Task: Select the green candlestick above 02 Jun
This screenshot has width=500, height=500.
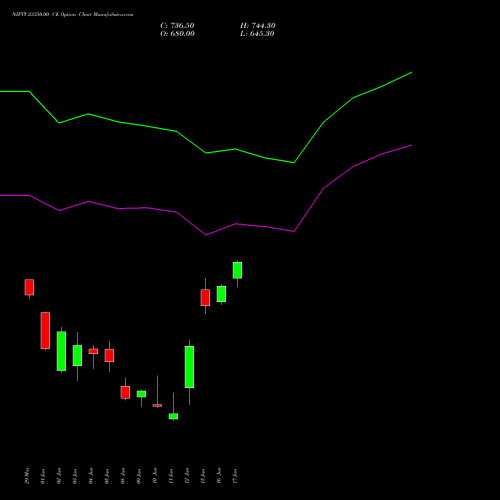Action: 61,351
